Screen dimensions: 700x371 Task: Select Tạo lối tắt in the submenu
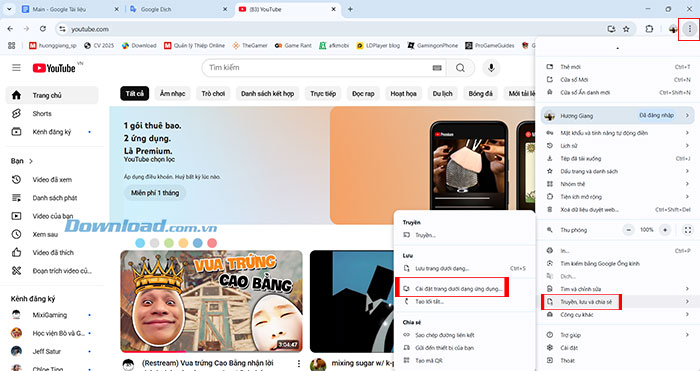click(x=464, y=301)
